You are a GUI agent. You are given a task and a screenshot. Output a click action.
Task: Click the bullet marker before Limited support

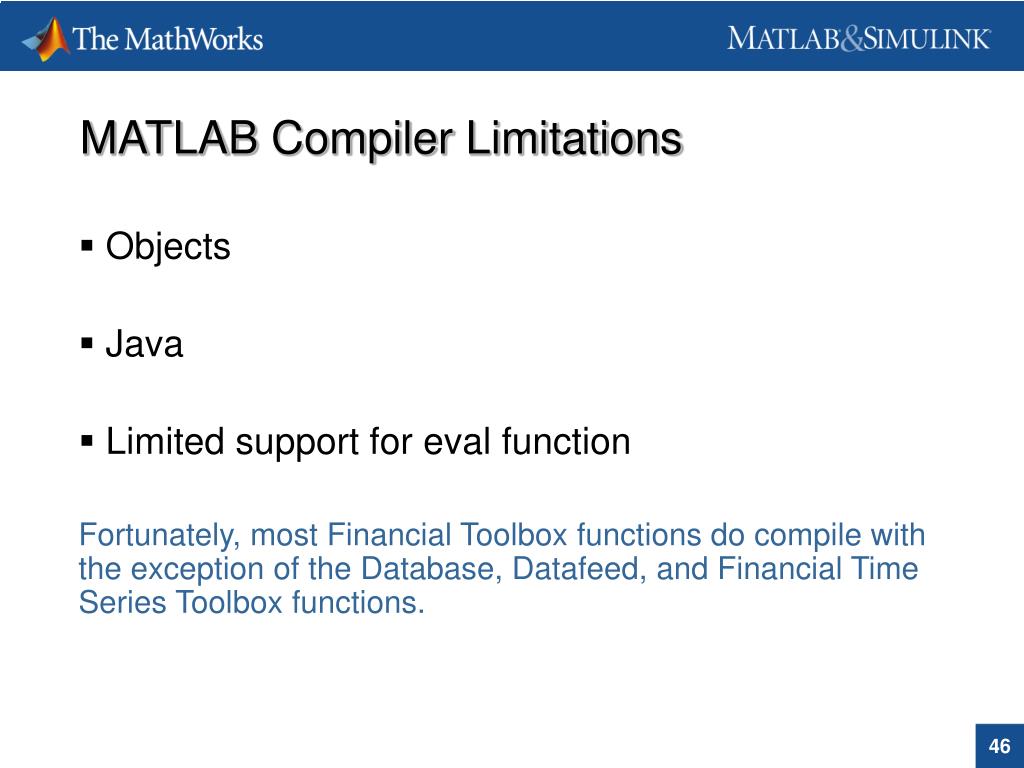point(87,441)
